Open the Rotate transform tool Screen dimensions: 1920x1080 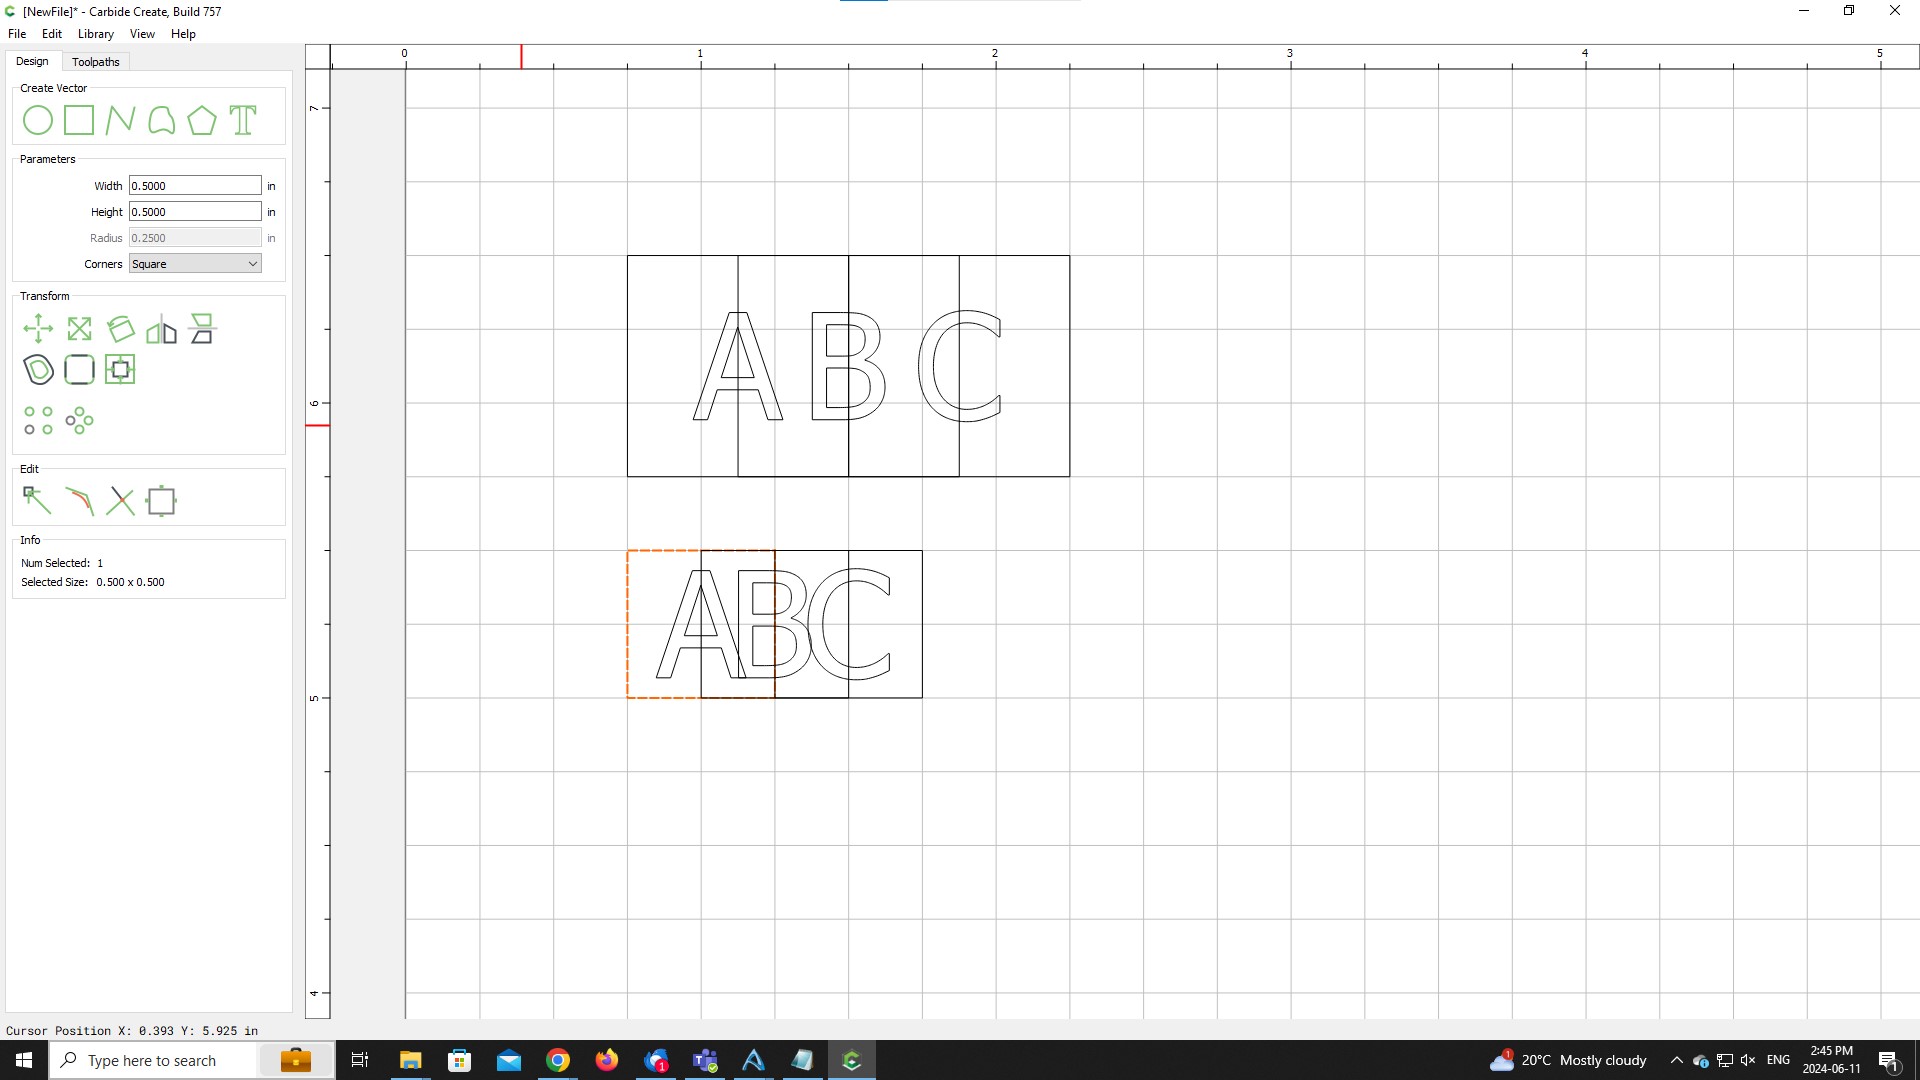click(120, 329)
